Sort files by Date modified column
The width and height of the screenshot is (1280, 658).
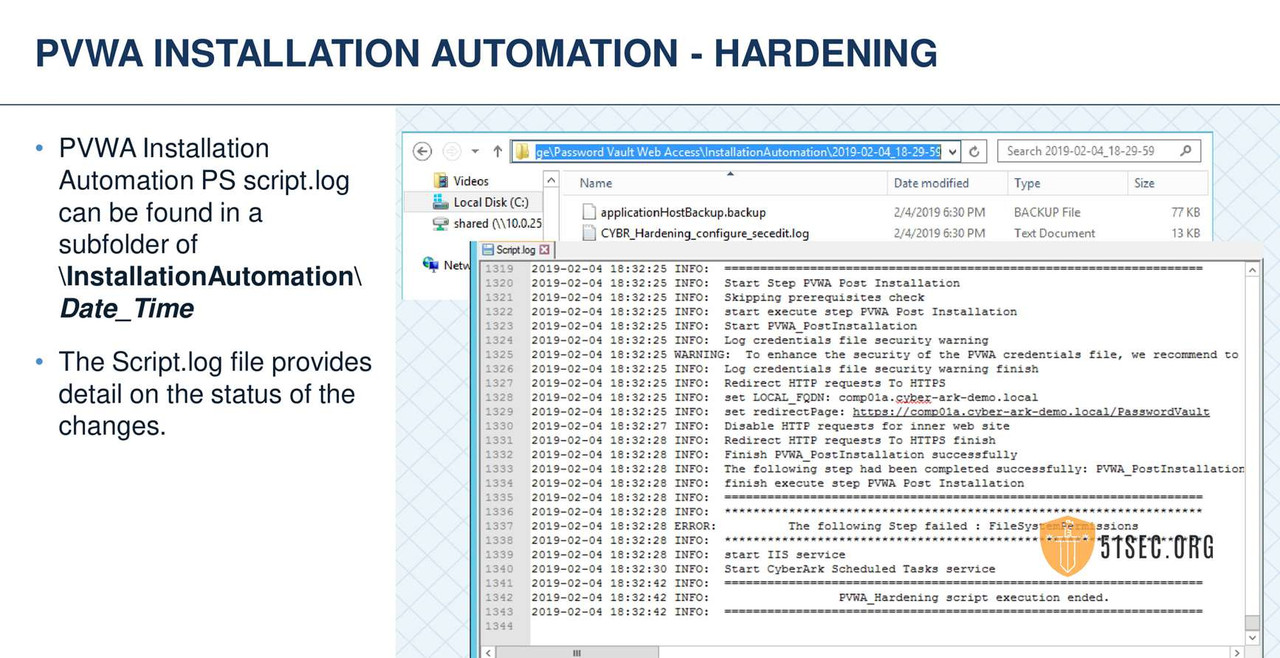931,183
